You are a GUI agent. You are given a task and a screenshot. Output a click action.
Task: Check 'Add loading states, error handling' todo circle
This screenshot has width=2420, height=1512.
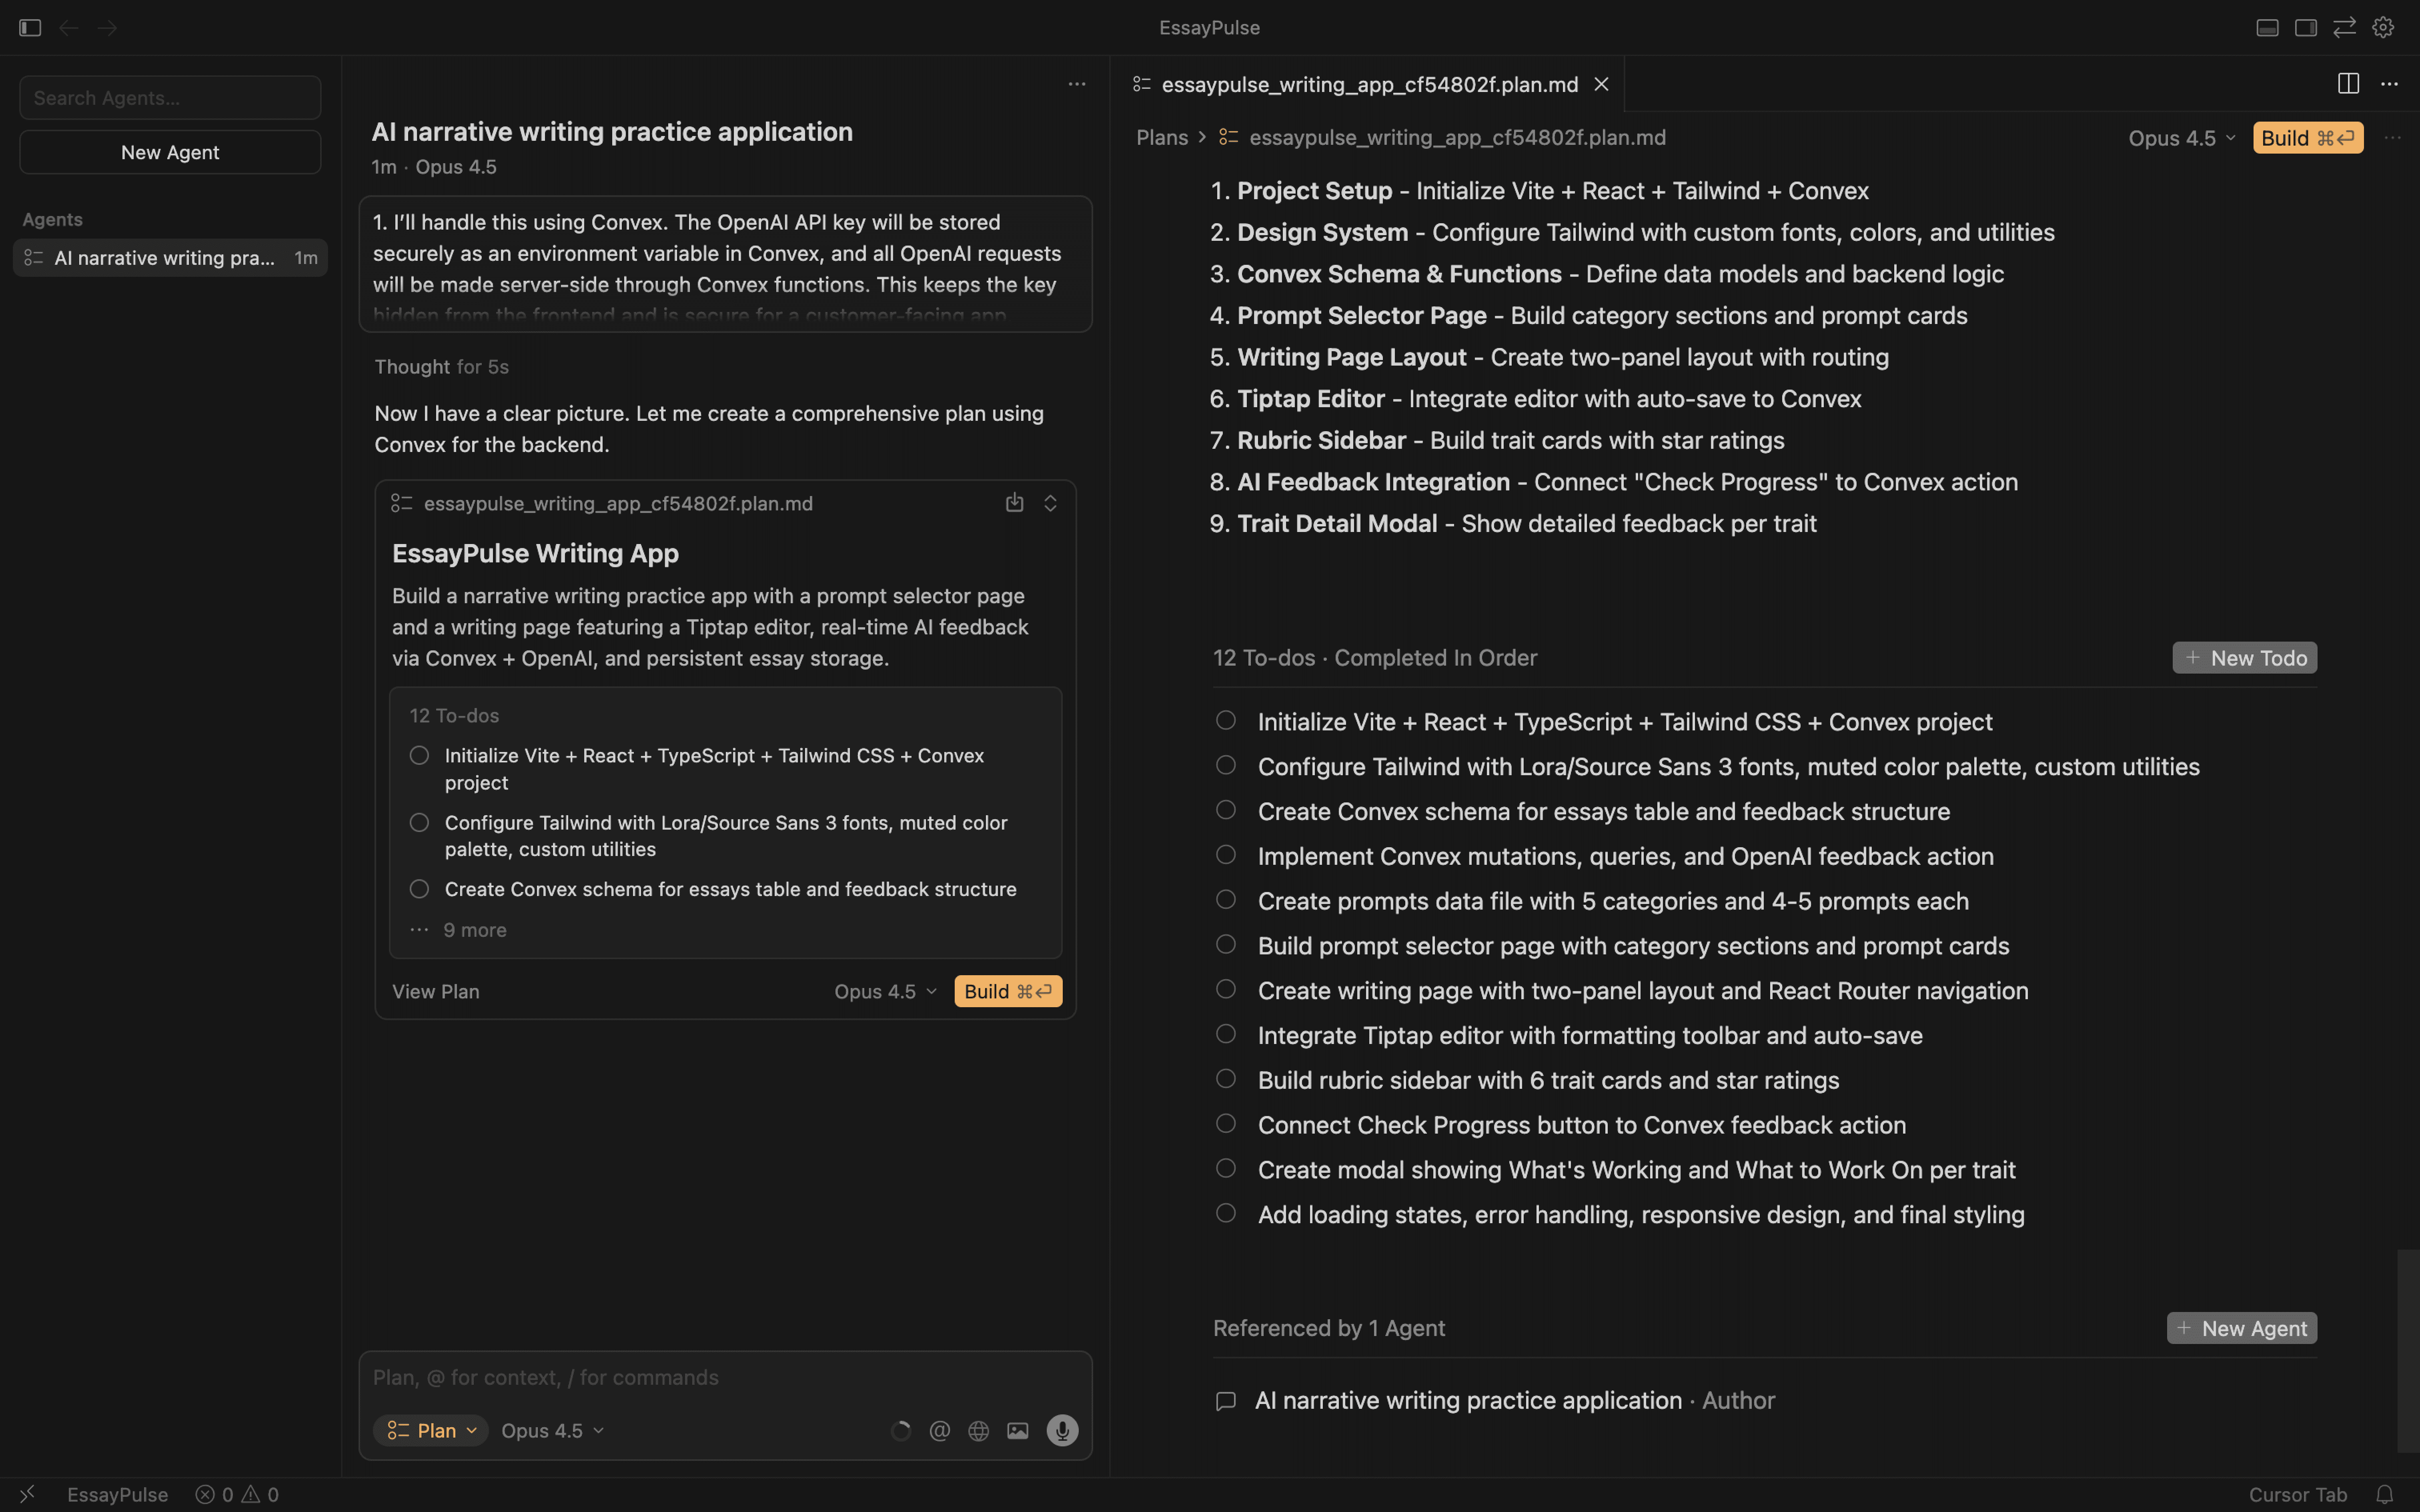point(1226,1213)
